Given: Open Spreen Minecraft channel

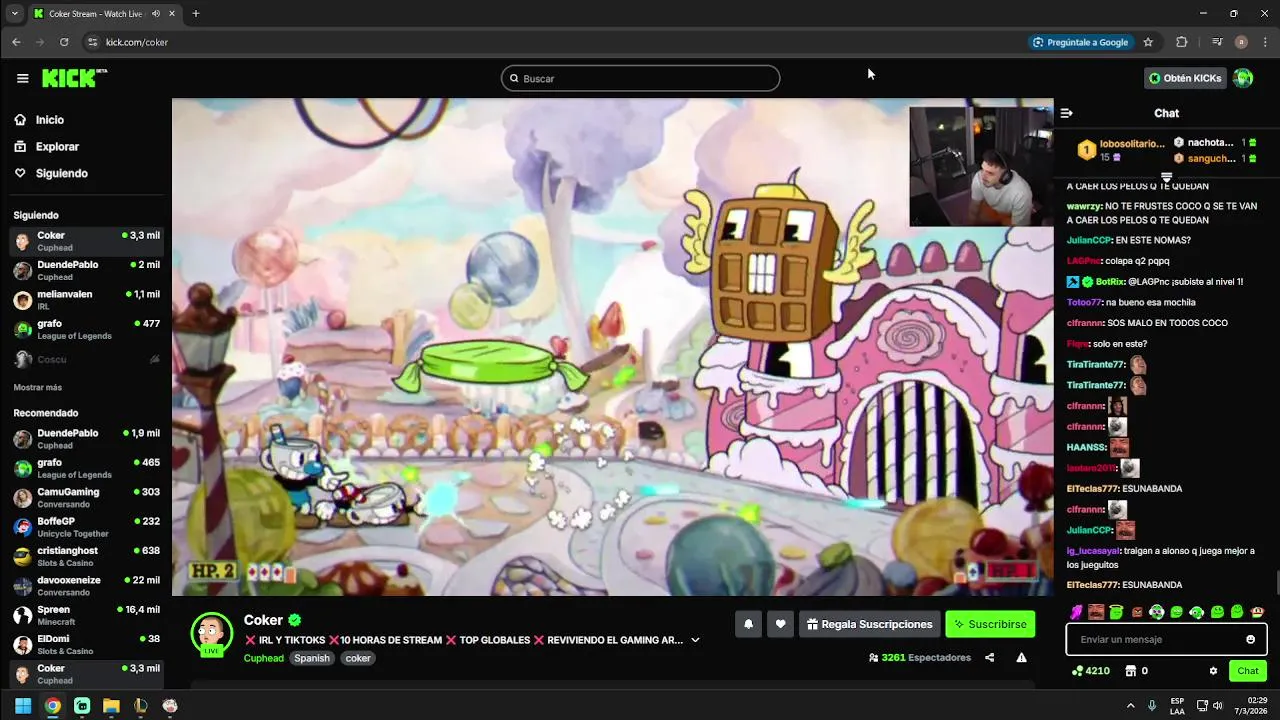Looking at the screenshot, I should pyautogui.click(x=86, y=615).
